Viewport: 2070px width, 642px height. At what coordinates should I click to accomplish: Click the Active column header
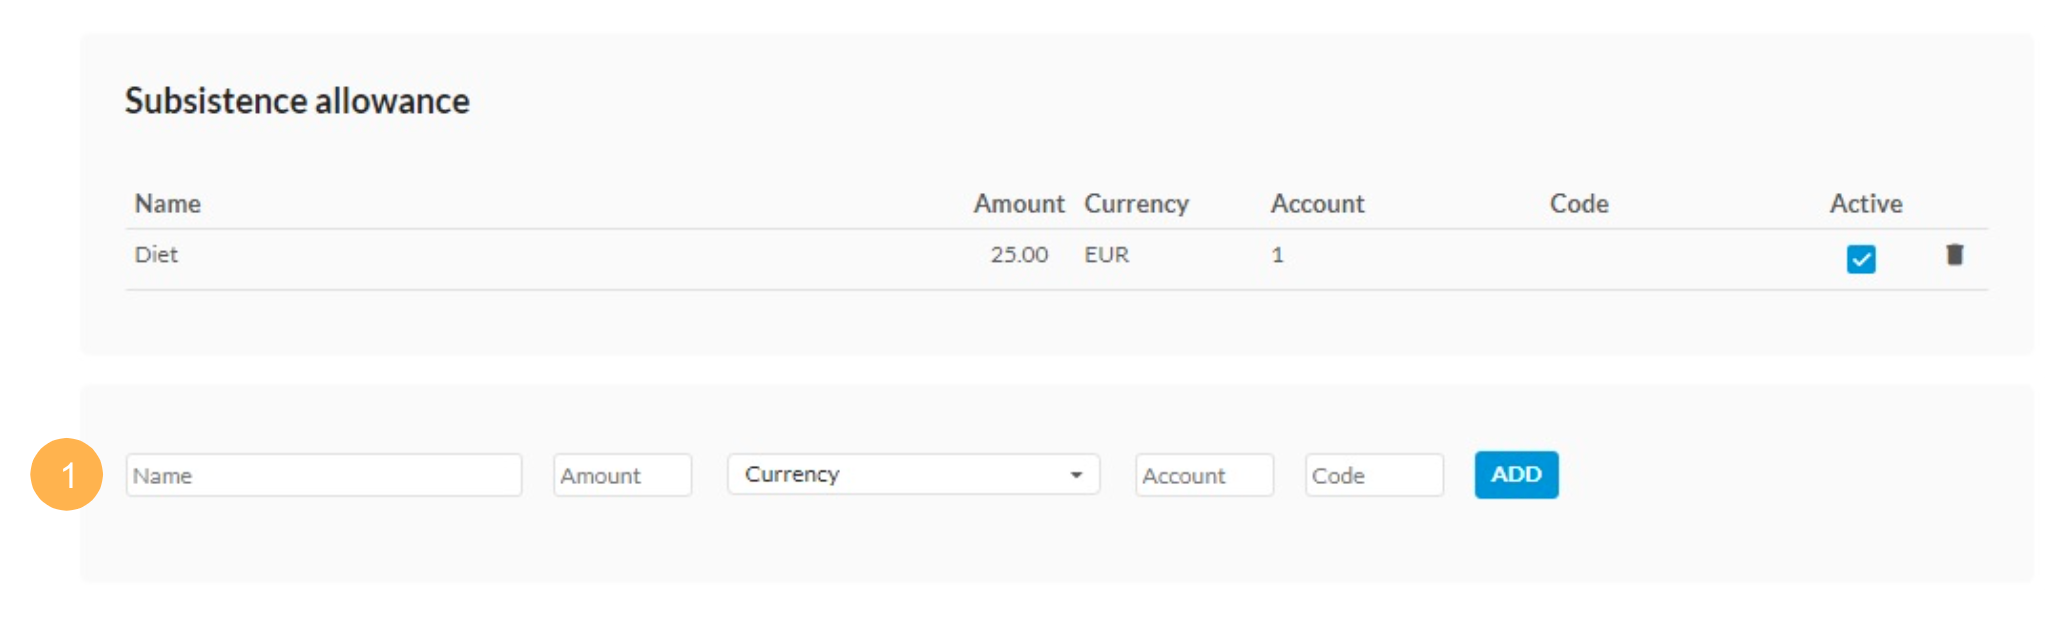(1865, 204)
